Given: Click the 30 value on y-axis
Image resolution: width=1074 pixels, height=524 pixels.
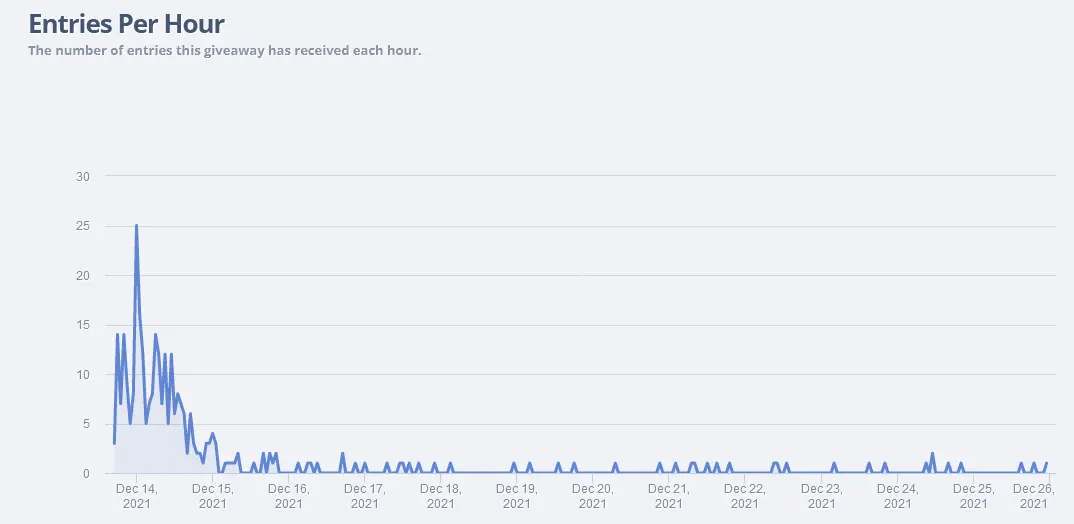Looking at the screenshot, I should pos(83,177).
